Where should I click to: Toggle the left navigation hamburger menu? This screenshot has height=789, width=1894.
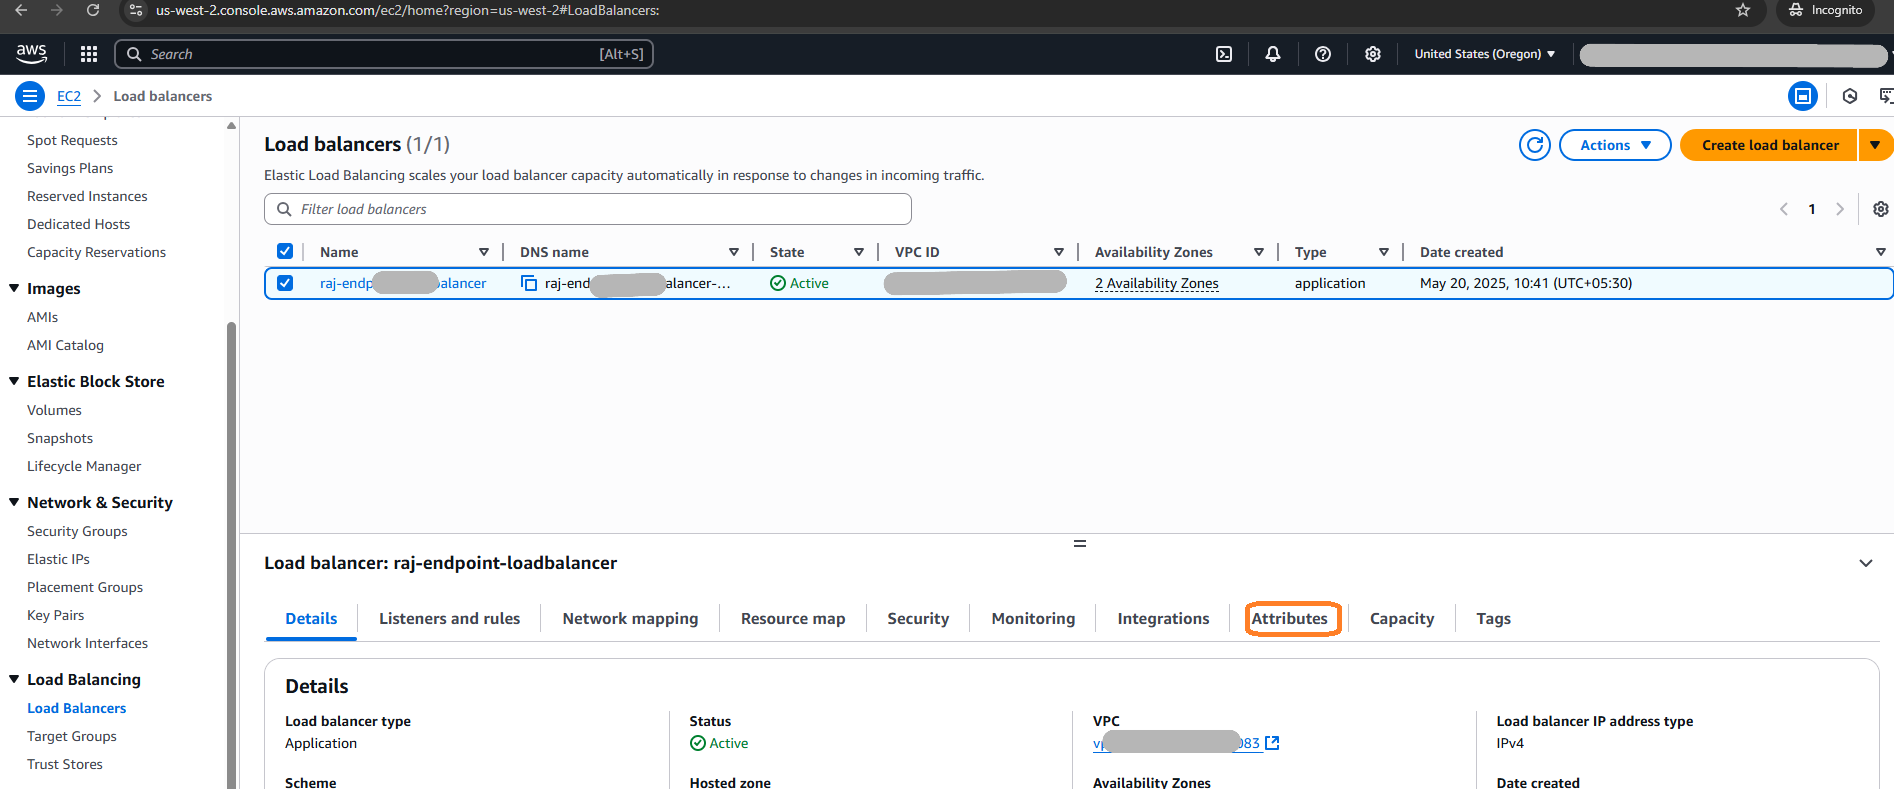pyautogui.click(x=30, y=96)
